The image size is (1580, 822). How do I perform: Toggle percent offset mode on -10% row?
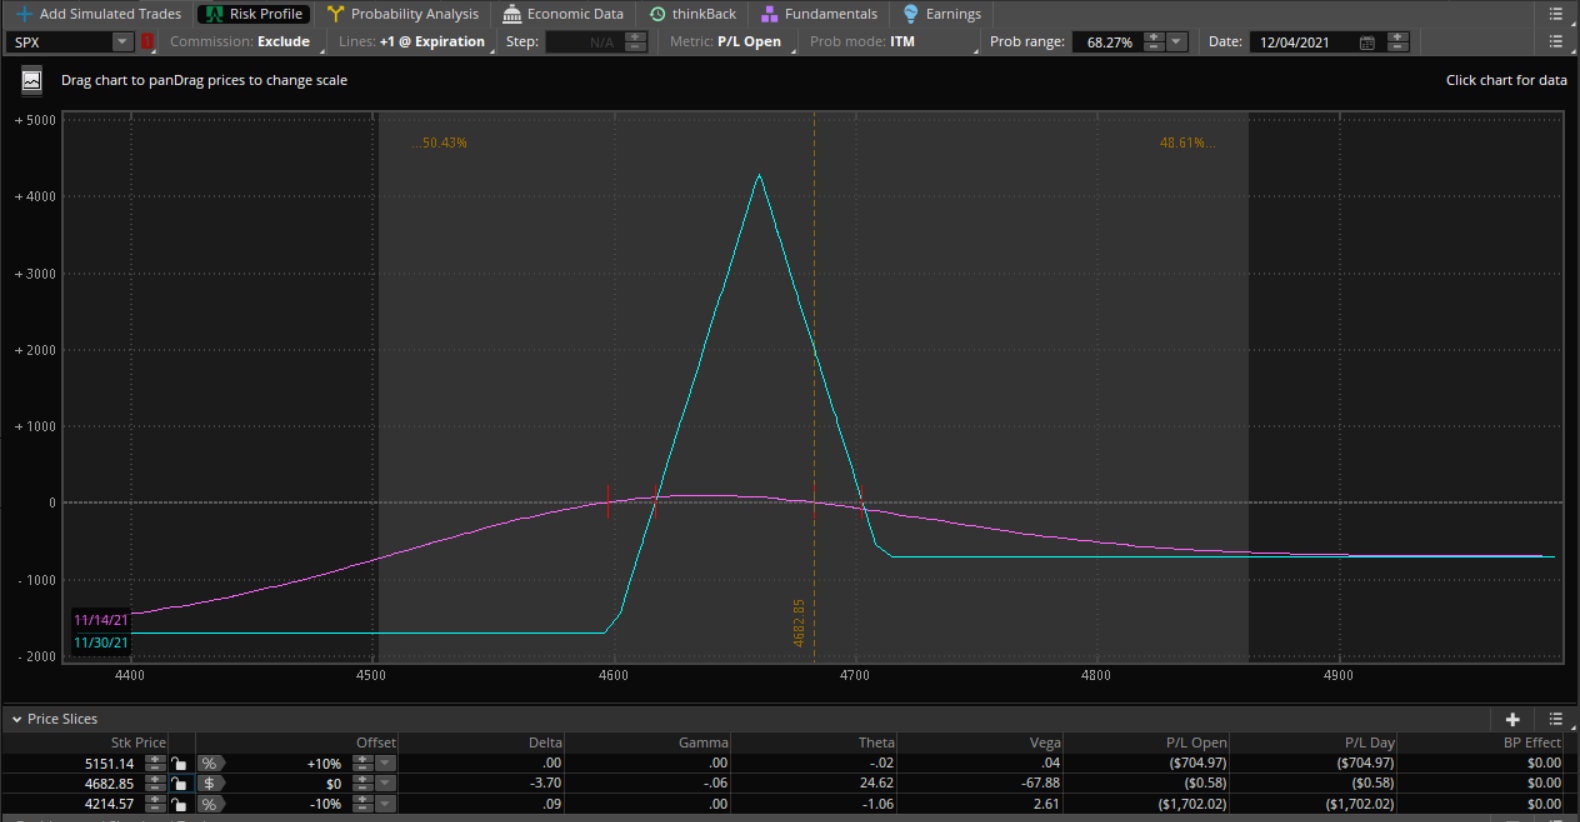coord(210,804)
